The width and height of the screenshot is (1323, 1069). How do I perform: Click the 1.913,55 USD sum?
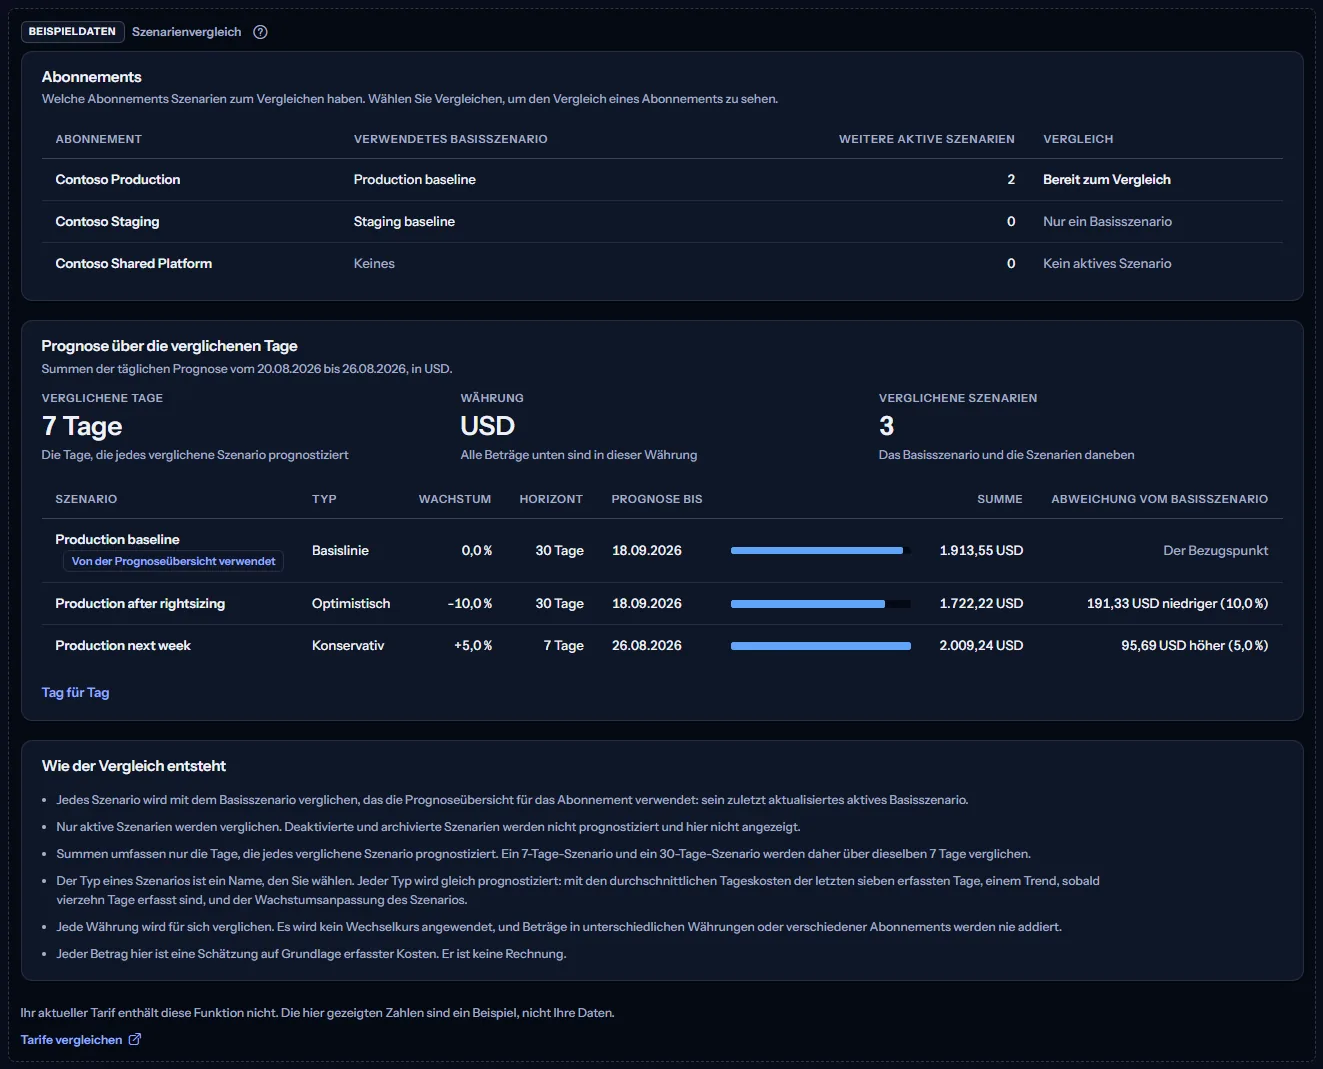[981, 551]
